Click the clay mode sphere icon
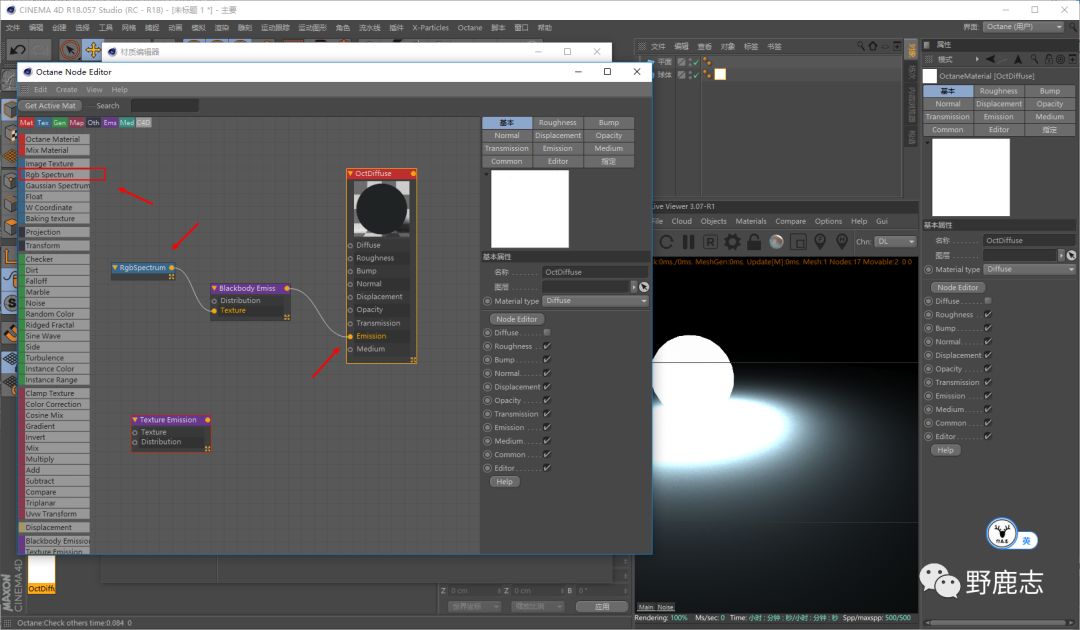The height and width of the screenshot is (630, 1080). pyautogui.click(x=776, y=242)
